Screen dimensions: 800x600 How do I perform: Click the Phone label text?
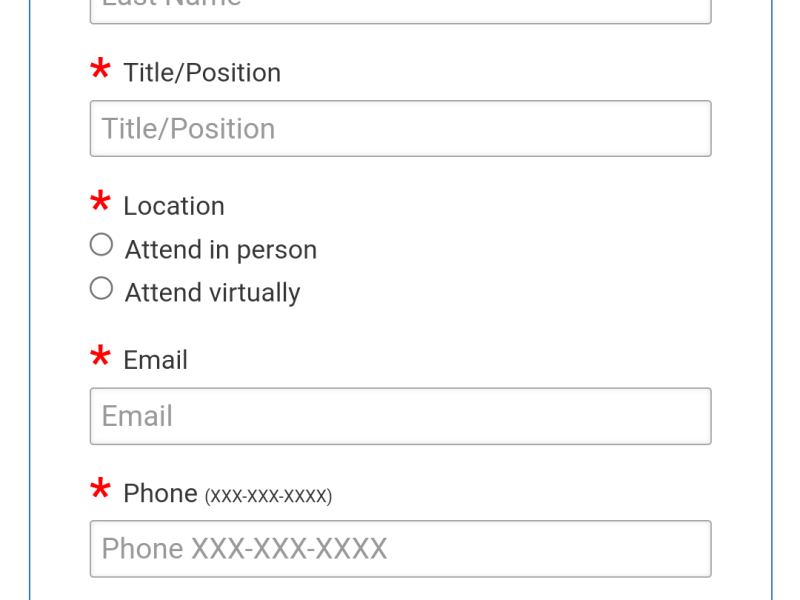(x=160, y=492)
